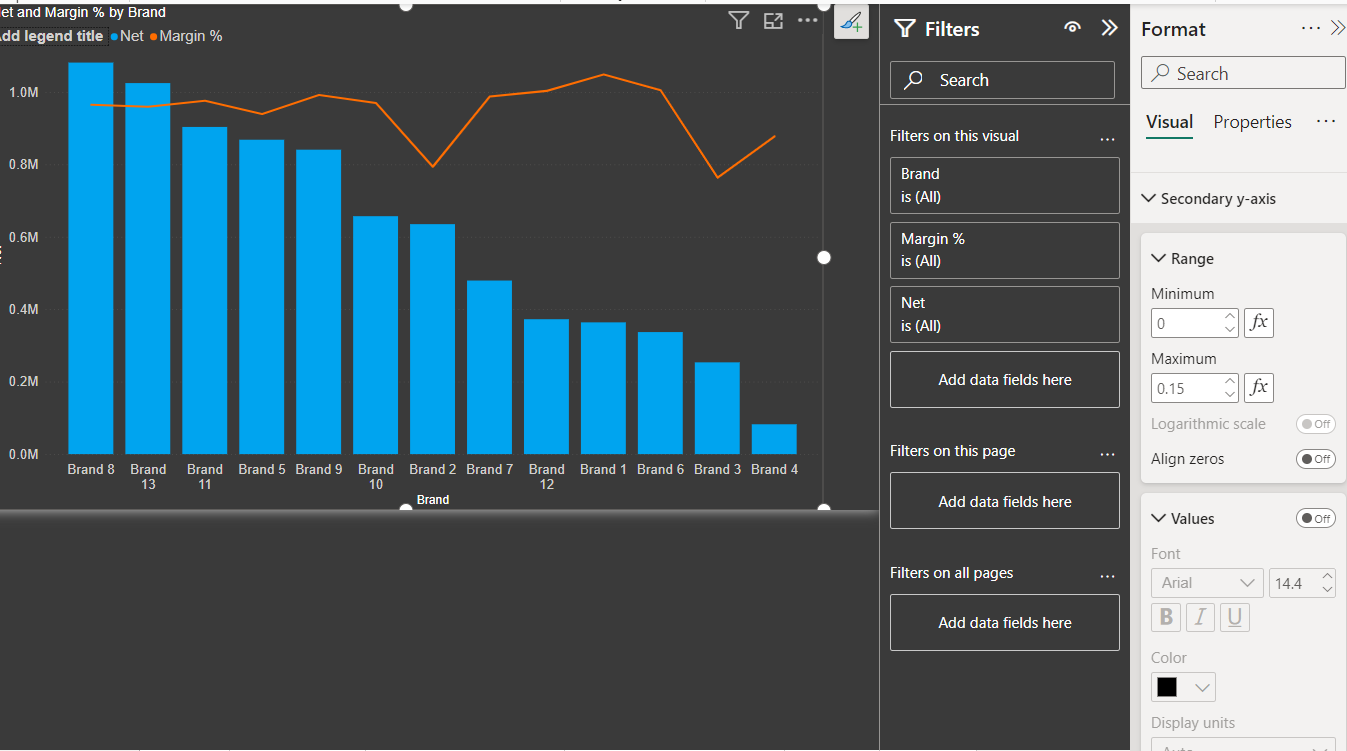Open the Margin % filter card
Image resolution: width=1347 pixels, height=751 pixels.
[x=1004, y=250]
